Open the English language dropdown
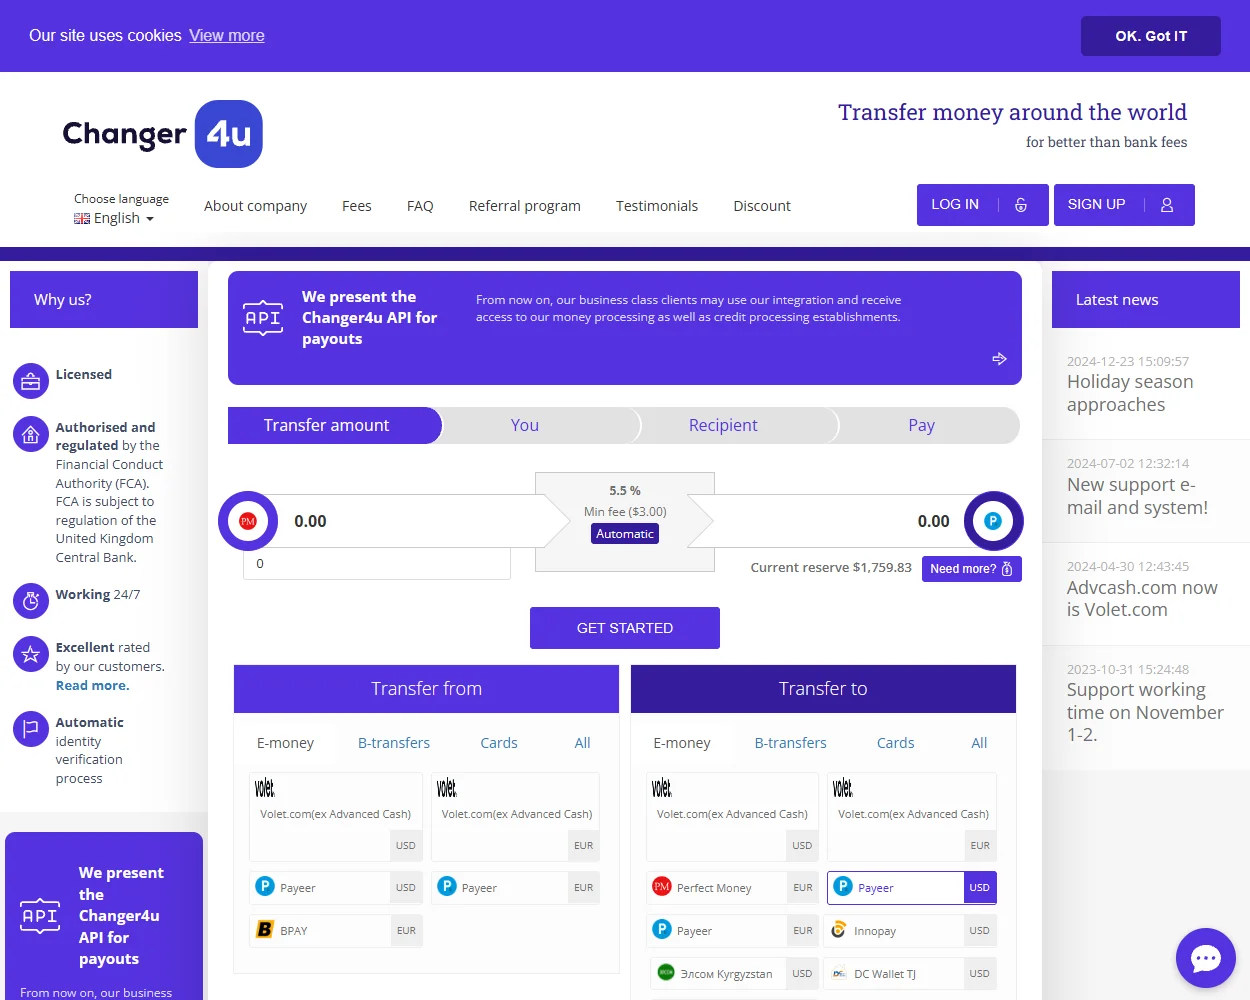The width and height of the screenshot is (1250, 1000). pos(114,218)
